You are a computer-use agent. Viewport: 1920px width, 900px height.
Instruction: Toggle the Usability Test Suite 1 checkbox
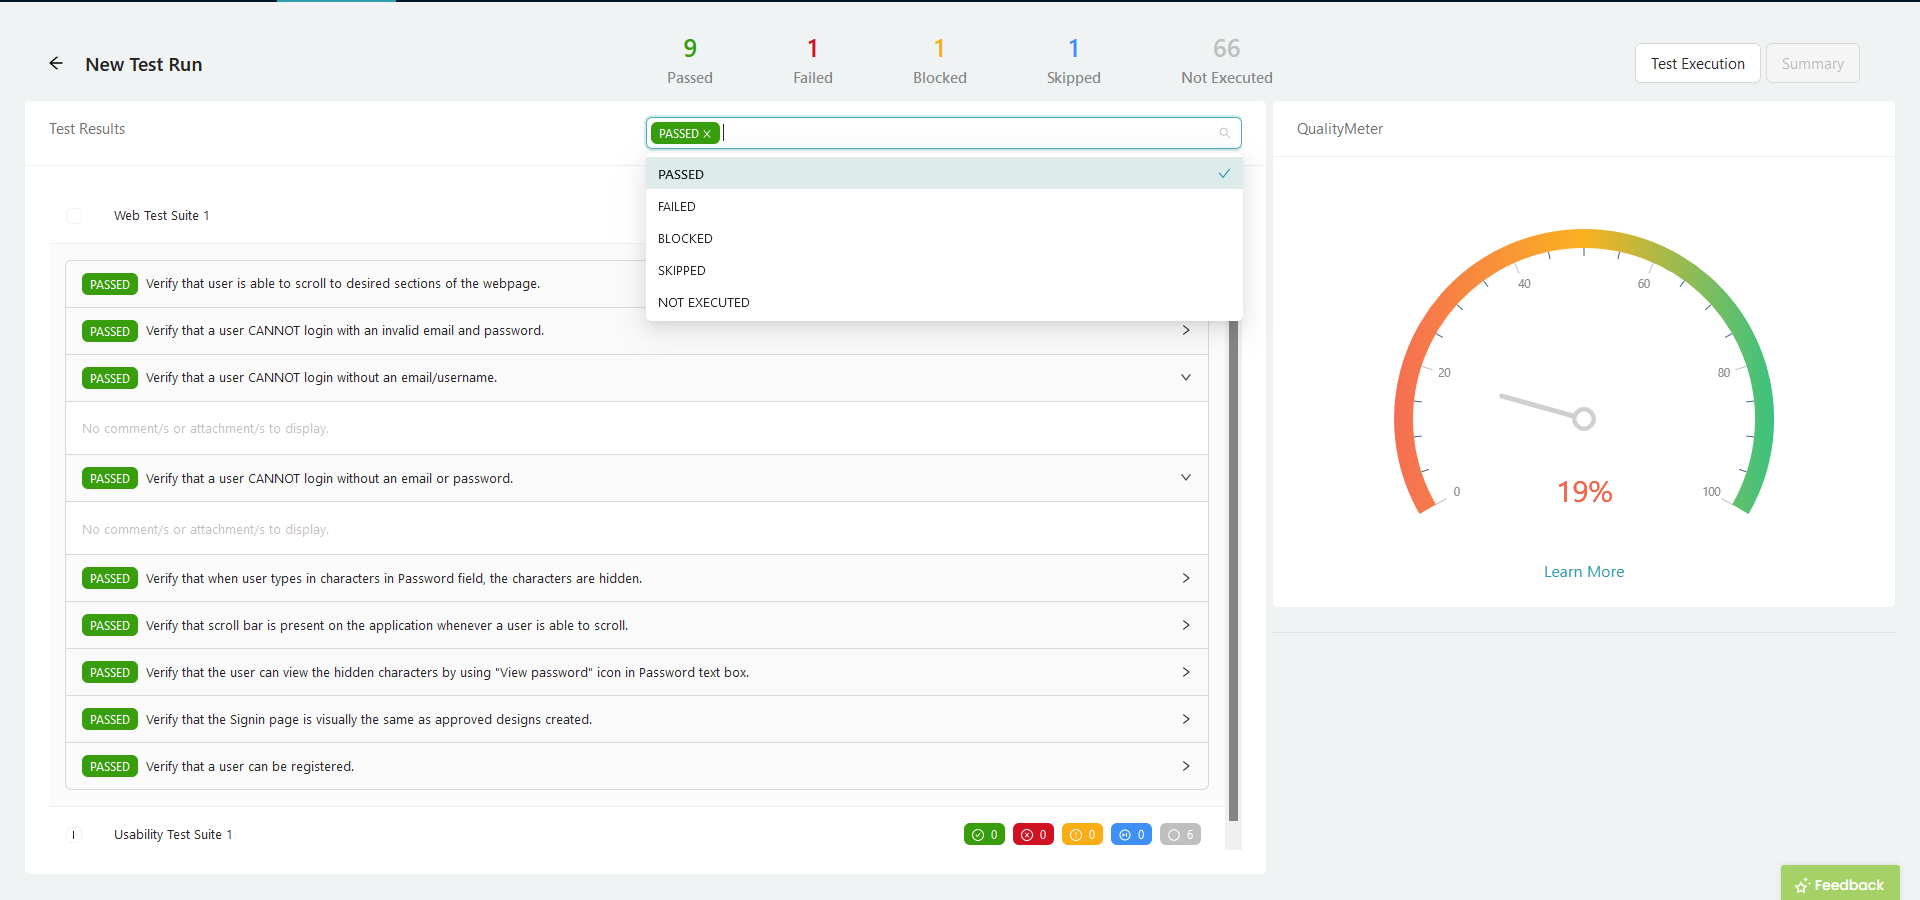pos(74,835)
